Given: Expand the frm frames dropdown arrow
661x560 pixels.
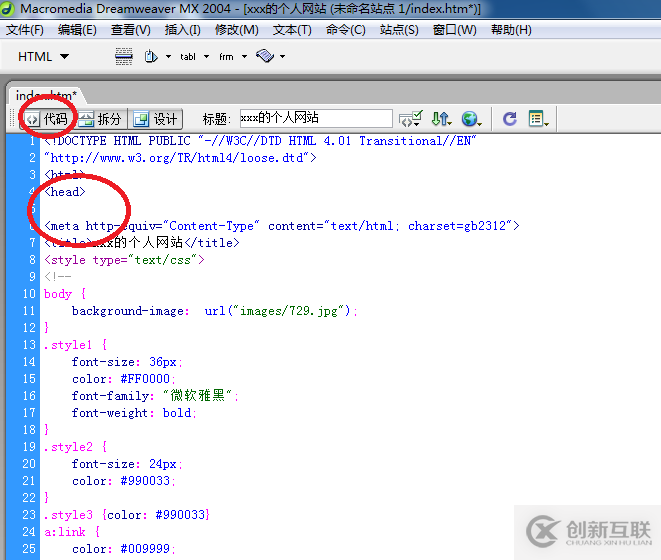Looking at the screenshot, I should [244, 57].
